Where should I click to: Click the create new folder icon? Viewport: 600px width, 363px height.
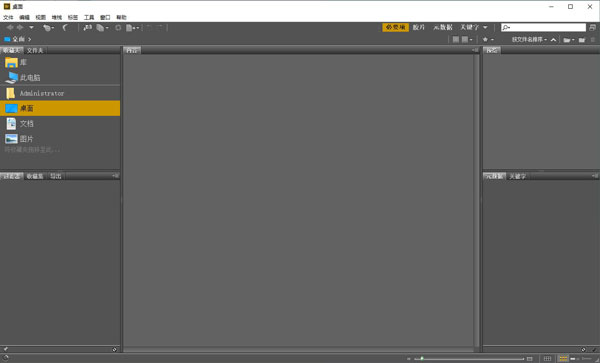582,40
